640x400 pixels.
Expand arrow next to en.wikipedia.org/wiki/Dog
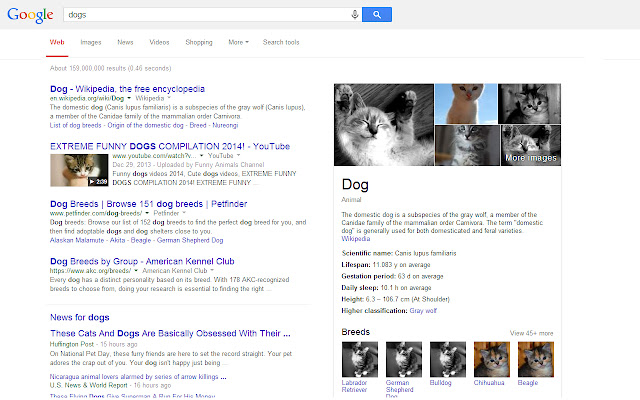129,98
